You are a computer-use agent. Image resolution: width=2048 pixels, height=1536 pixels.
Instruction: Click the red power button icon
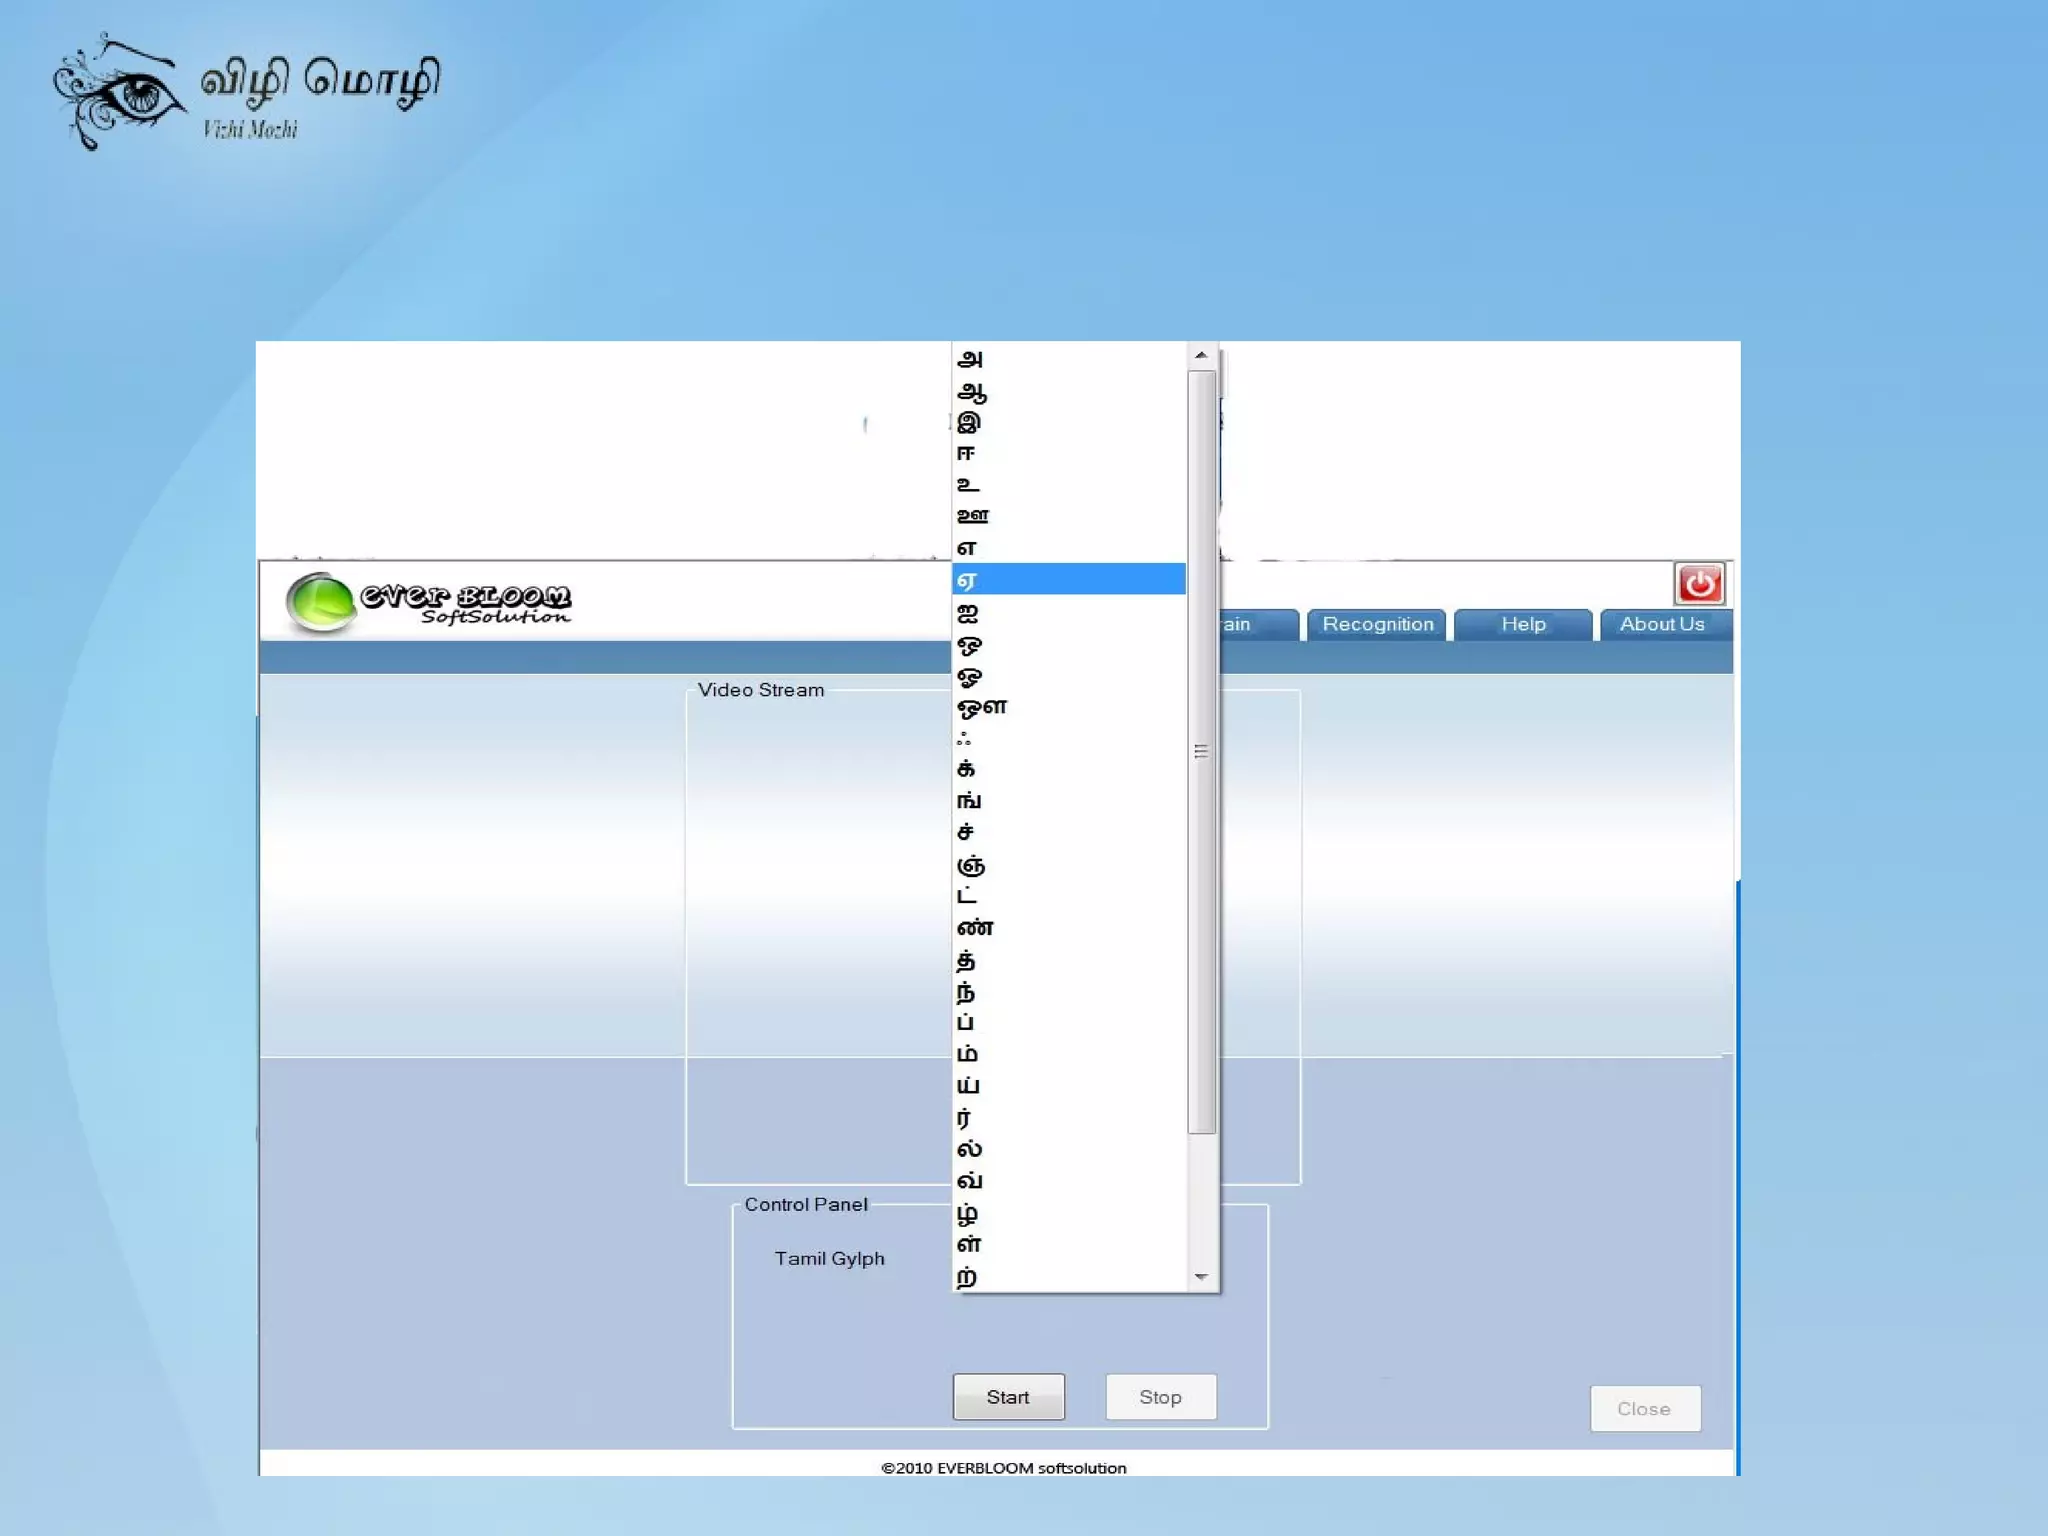1699,584
